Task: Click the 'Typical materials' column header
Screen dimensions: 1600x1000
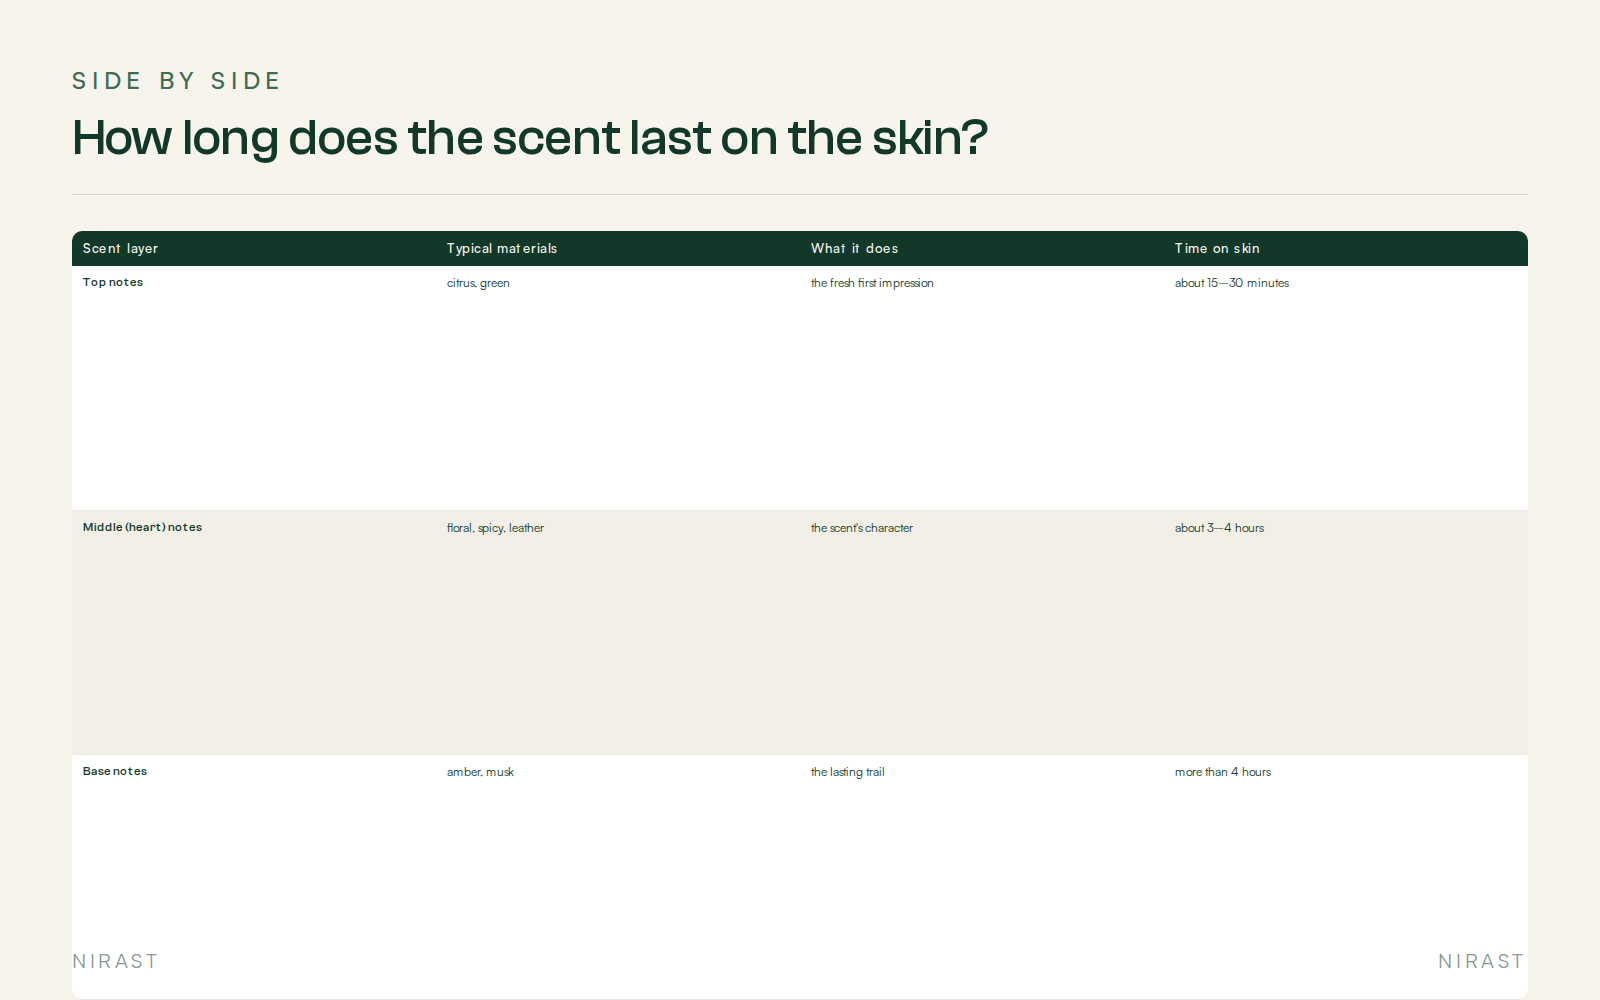Action: (x=502, y=249)
